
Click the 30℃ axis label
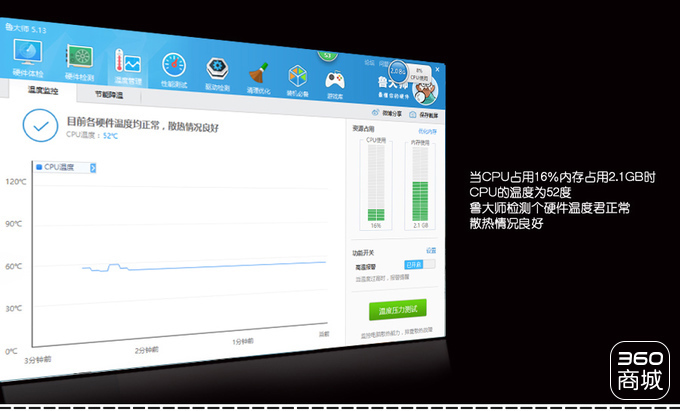(13, 308)
